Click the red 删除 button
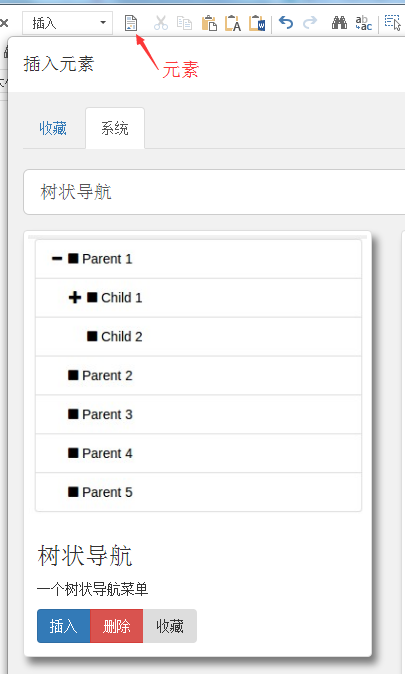The width and height of the screenshot is (405, 674). [x=117, y=626]
